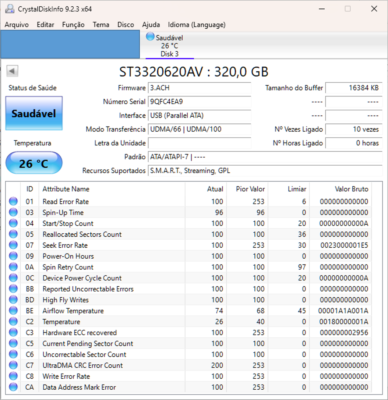
Task: Click the CrystalDiskInfo app icon in title bar
Action: (x=10, y=9)
